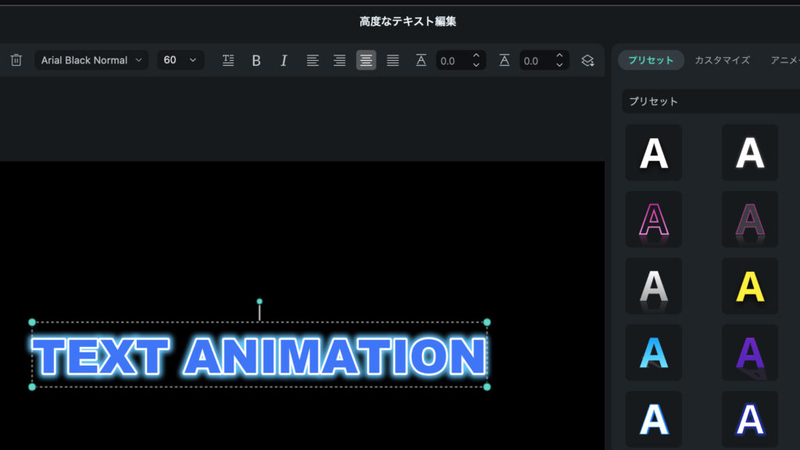
Task: Increase the line spacing value
Action: click(x=560, y=56)
